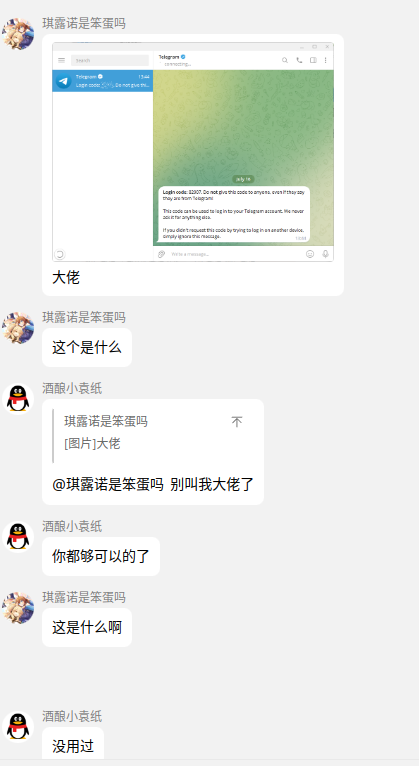Open anime avatar beside the Telegram image message
This screenshot has height=766, width=419.
point(18,34)
